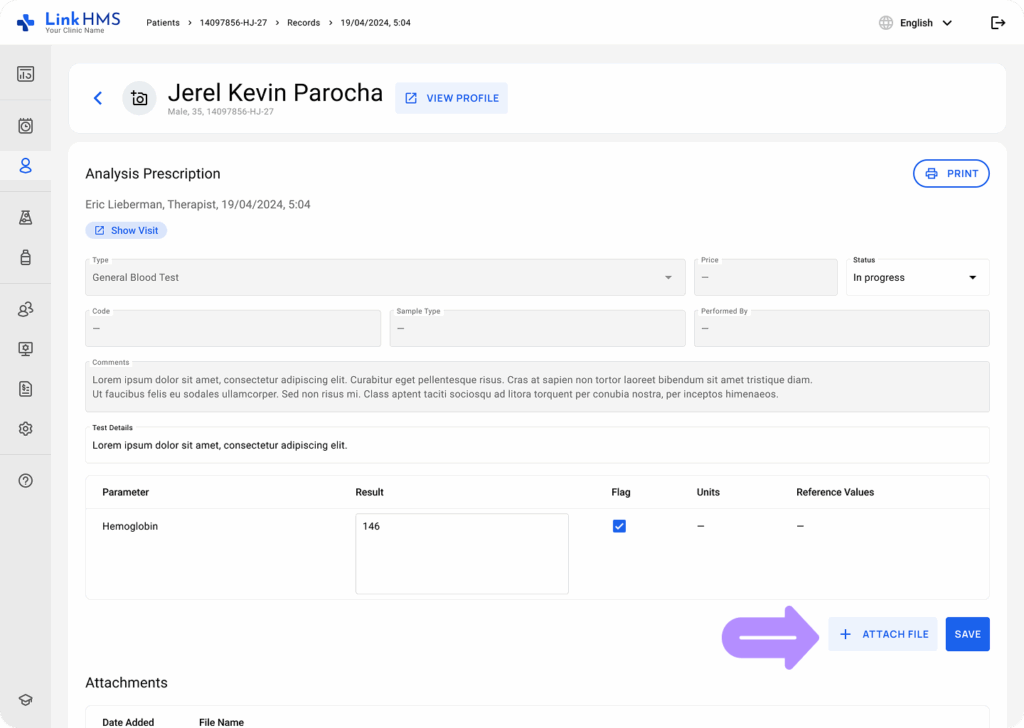This screenshot has width=1024, height=728.
Task: Print the analysis prescription
Action: point(951,174)
